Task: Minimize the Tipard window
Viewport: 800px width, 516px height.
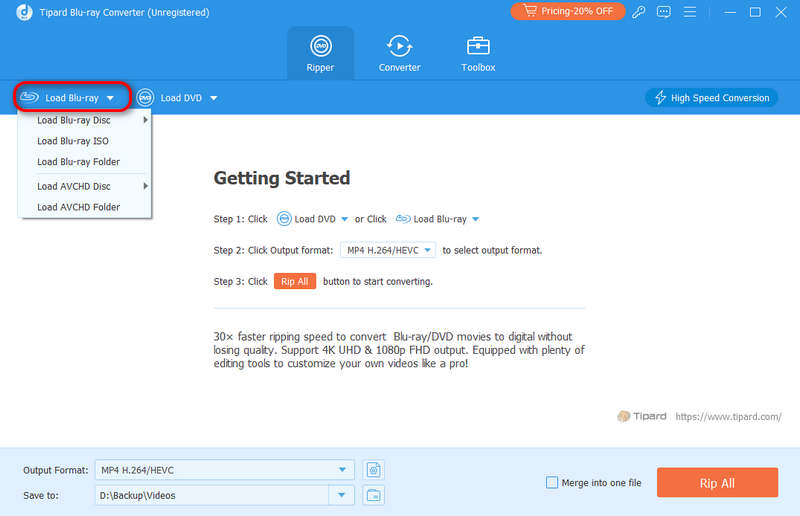Action: [730, 12]
